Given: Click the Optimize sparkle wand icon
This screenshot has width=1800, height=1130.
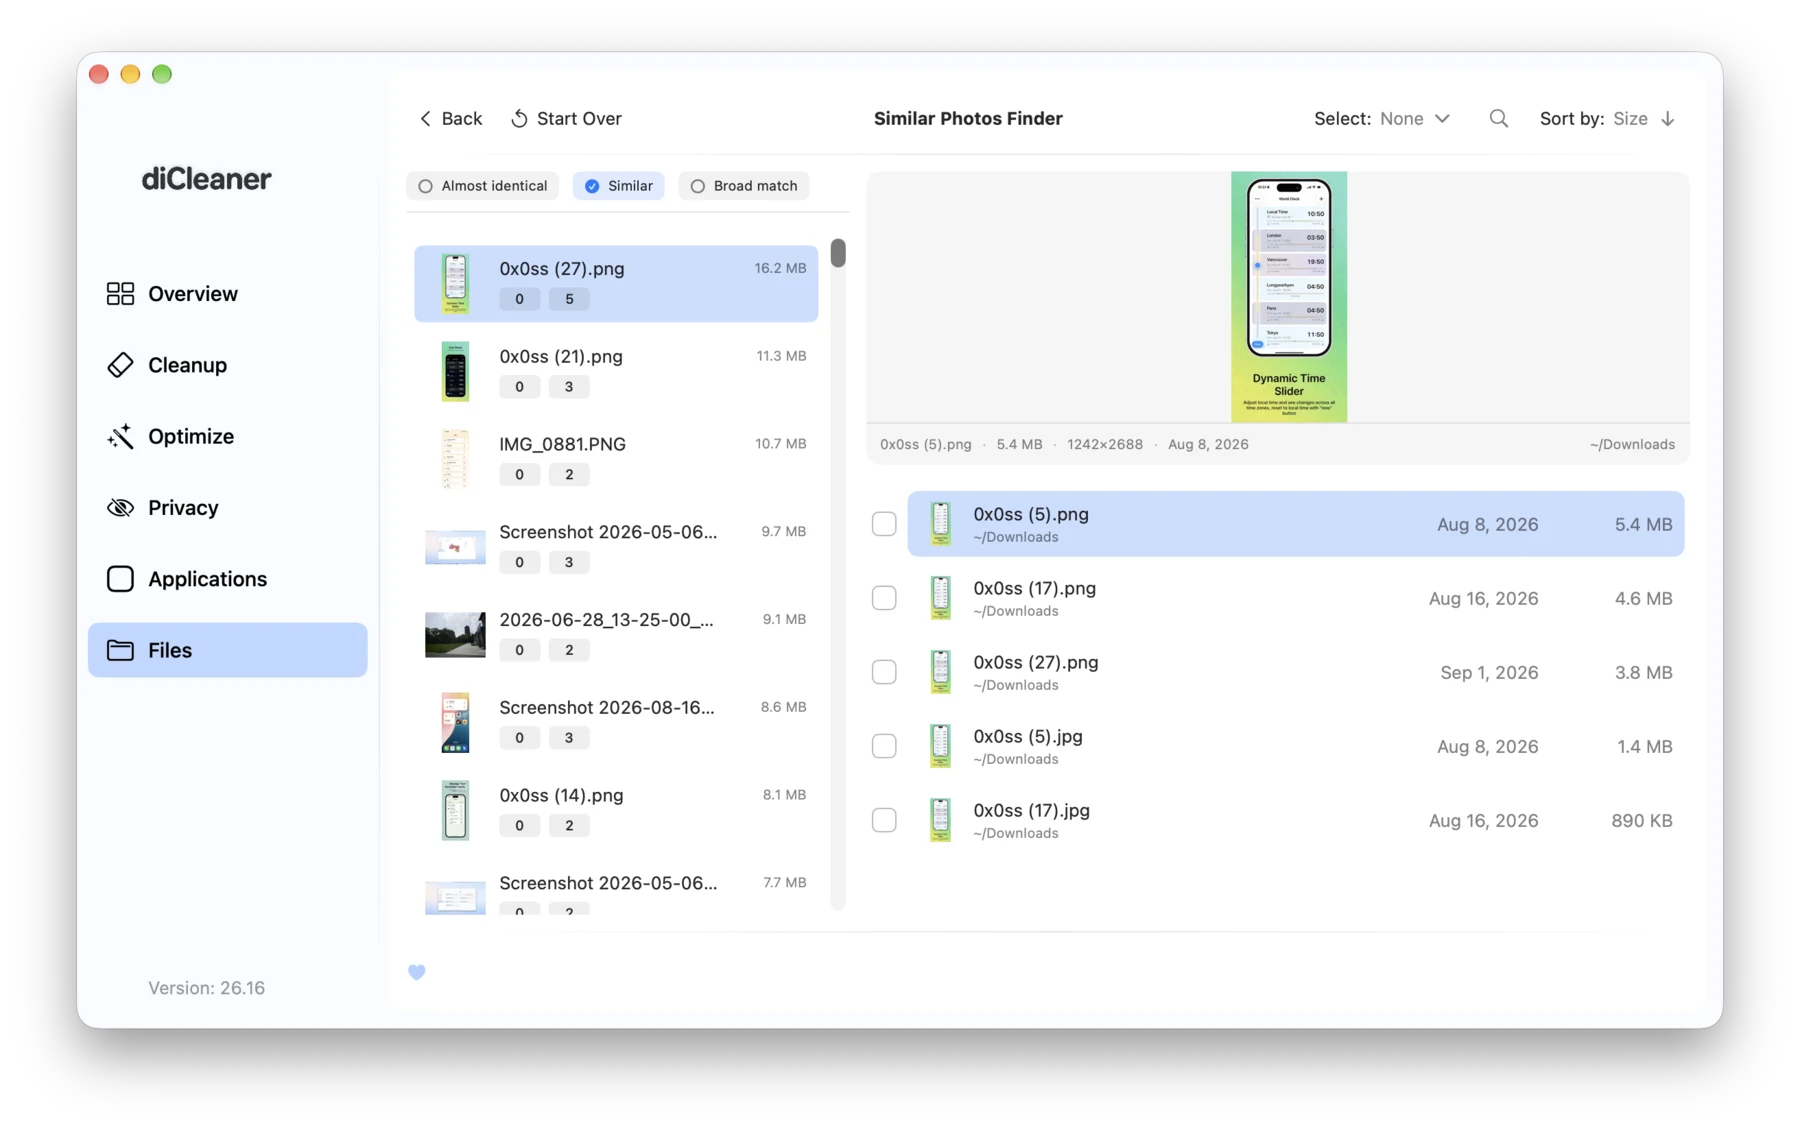Looking at the screenshot, I should click(x=120, y=436).
